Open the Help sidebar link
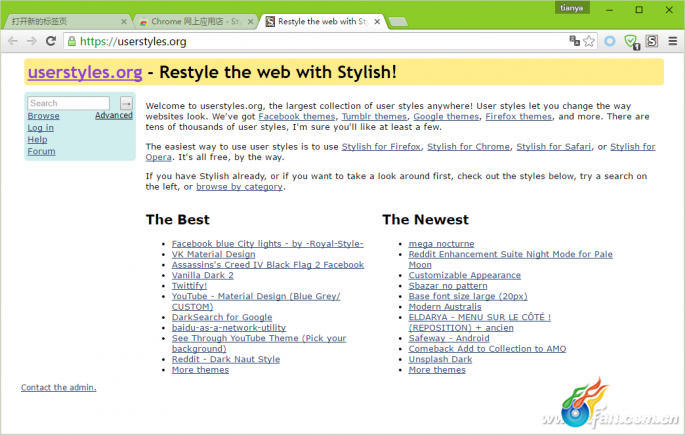Screen dimensions: 685x435 tap(38, 139)
